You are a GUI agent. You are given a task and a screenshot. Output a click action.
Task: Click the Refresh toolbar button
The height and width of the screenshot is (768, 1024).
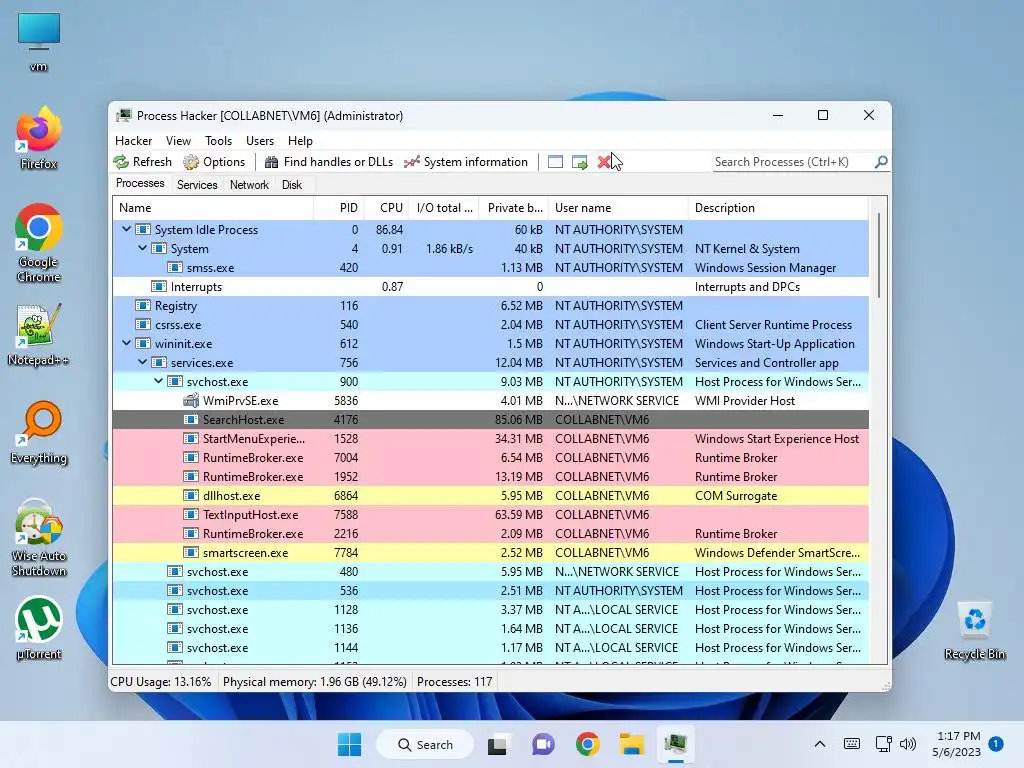pyautogui.click(x=142, y=162)
